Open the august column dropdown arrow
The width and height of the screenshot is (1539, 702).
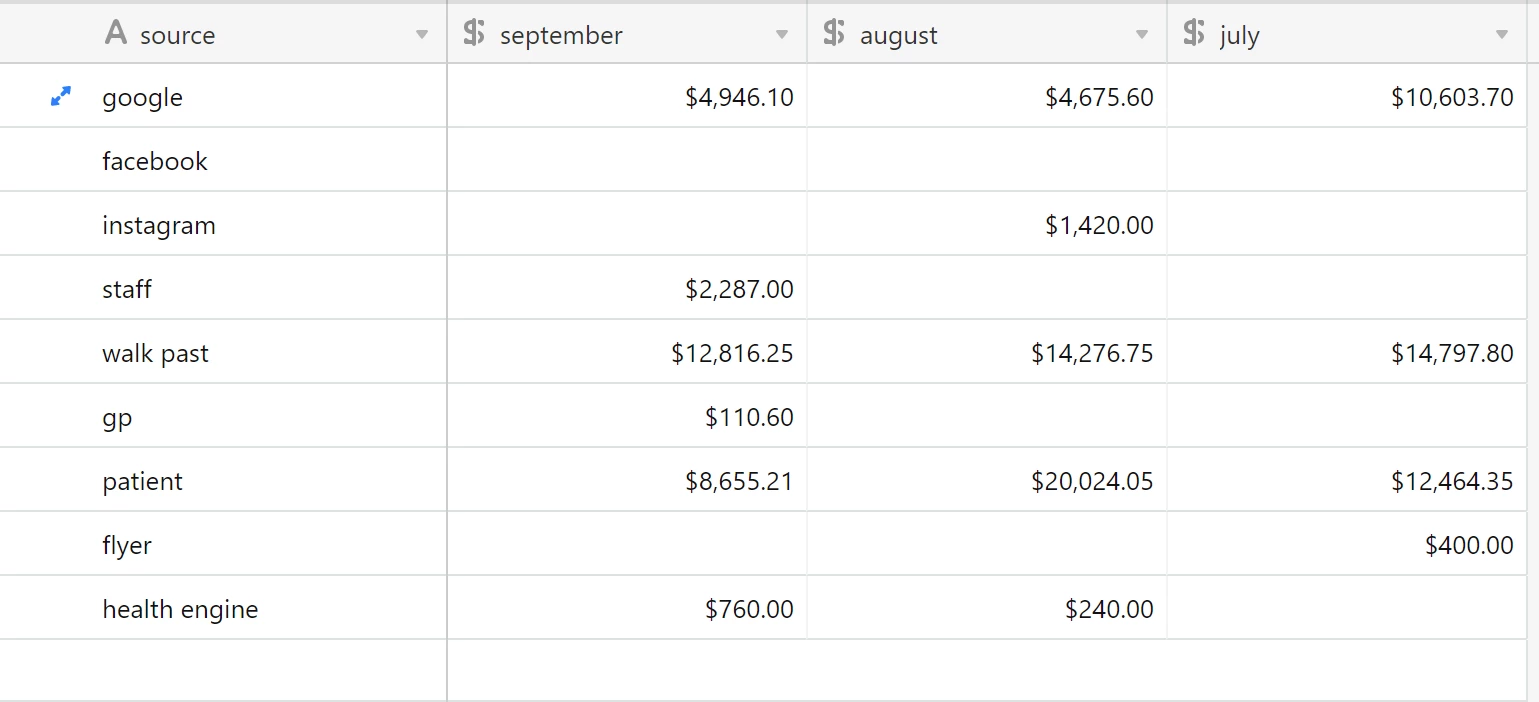pos(1142,36)
